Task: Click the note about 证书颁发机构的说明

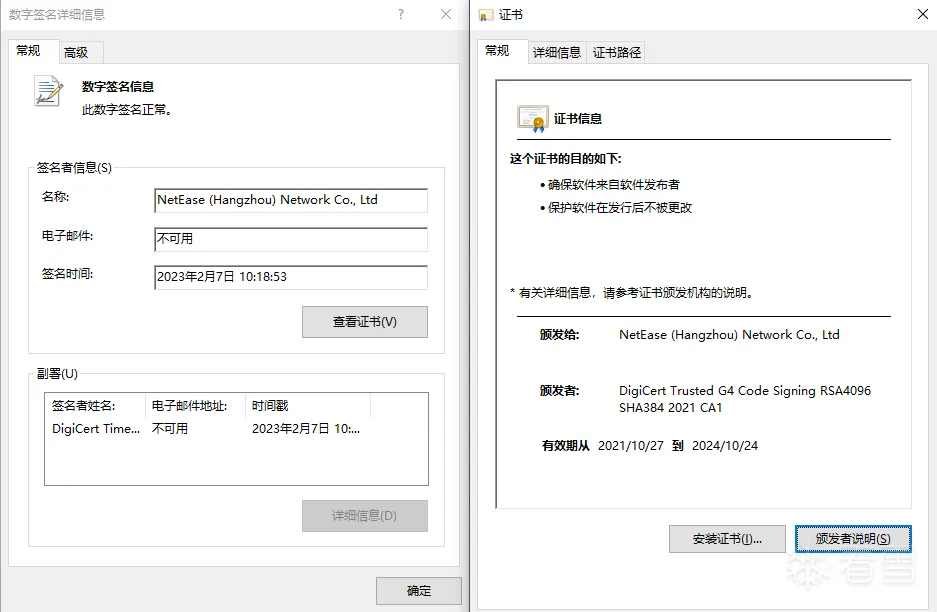Action: coord(635,293)
